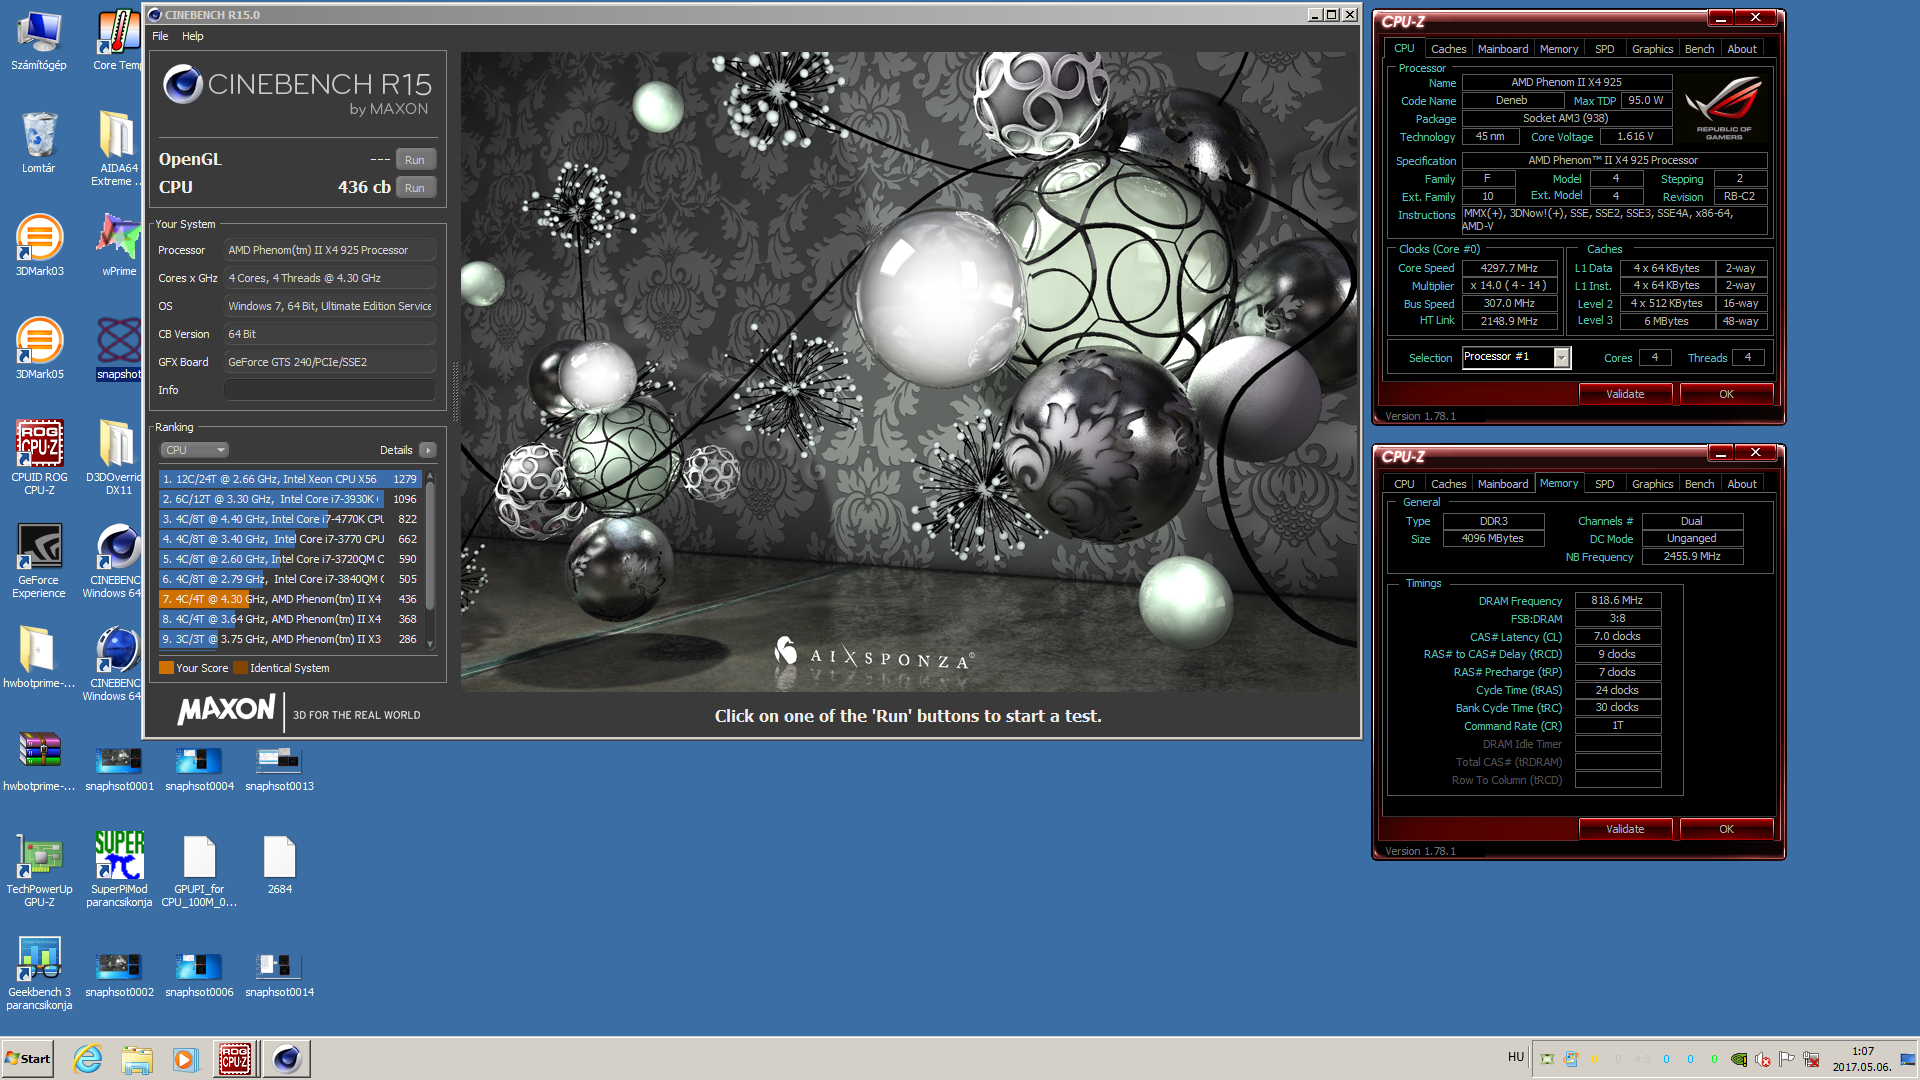1920x1080 pixels.
Task: Open hwbotprime WinRAR archive icon
Action: [x=39, y=760]
